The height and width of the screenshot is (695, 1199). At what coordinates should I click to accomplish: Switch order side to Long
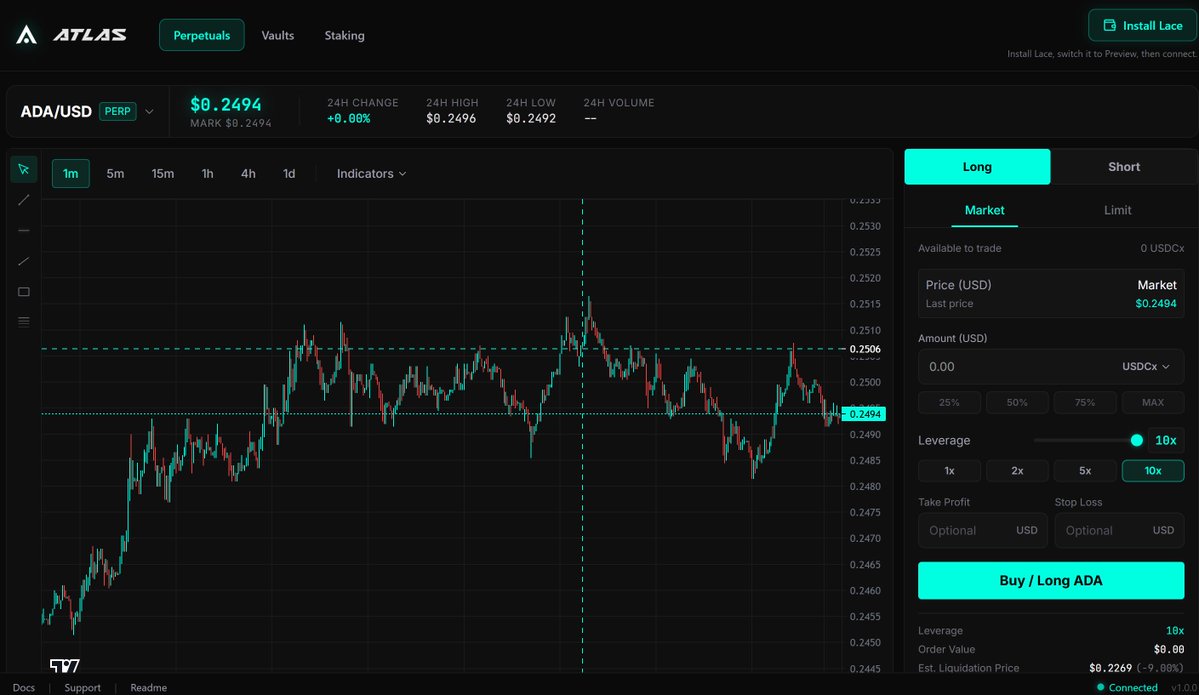coord(977,167)
